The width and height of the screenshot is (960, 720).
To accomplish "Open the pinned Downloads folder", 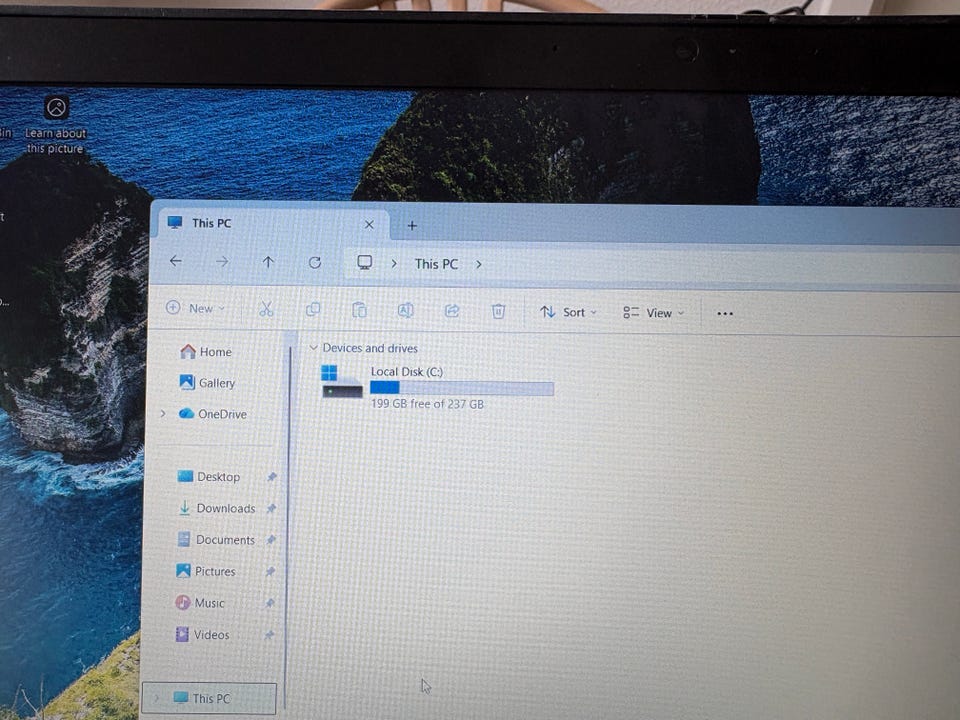I will tap(217, 508).
